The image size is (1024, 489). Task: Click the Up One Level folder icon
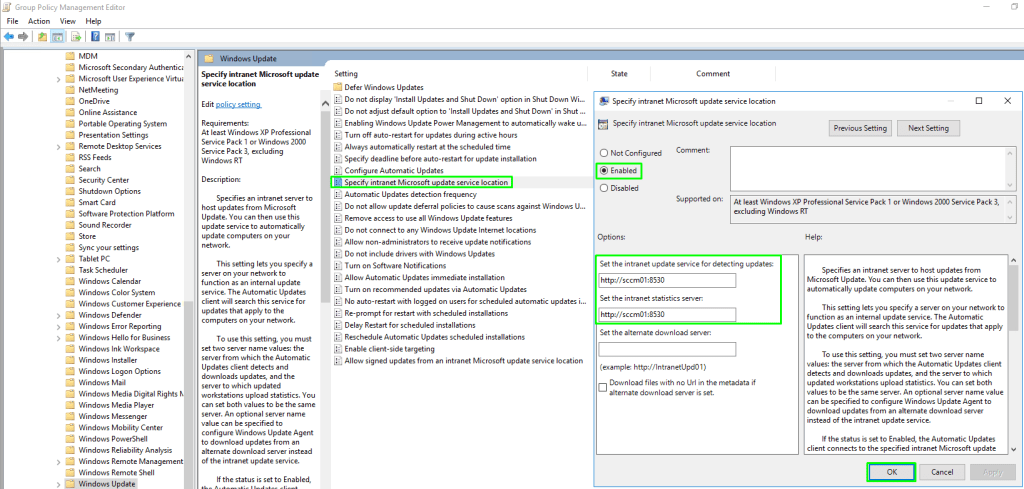43,37
